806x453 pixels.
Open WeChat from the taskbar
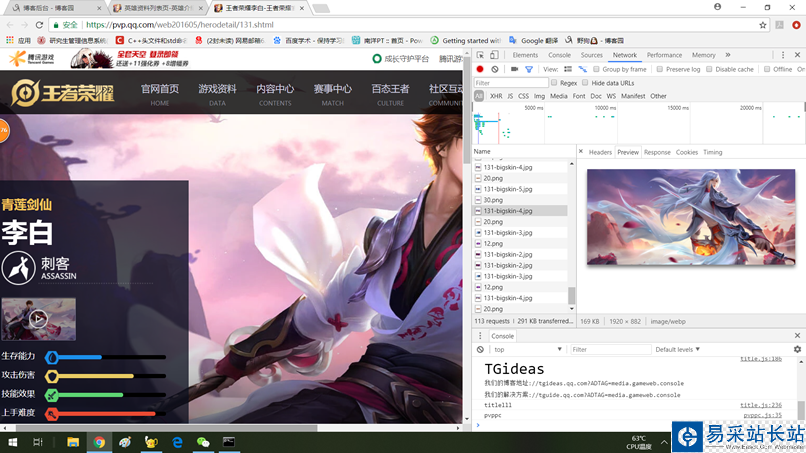click(x=203, y=442)
